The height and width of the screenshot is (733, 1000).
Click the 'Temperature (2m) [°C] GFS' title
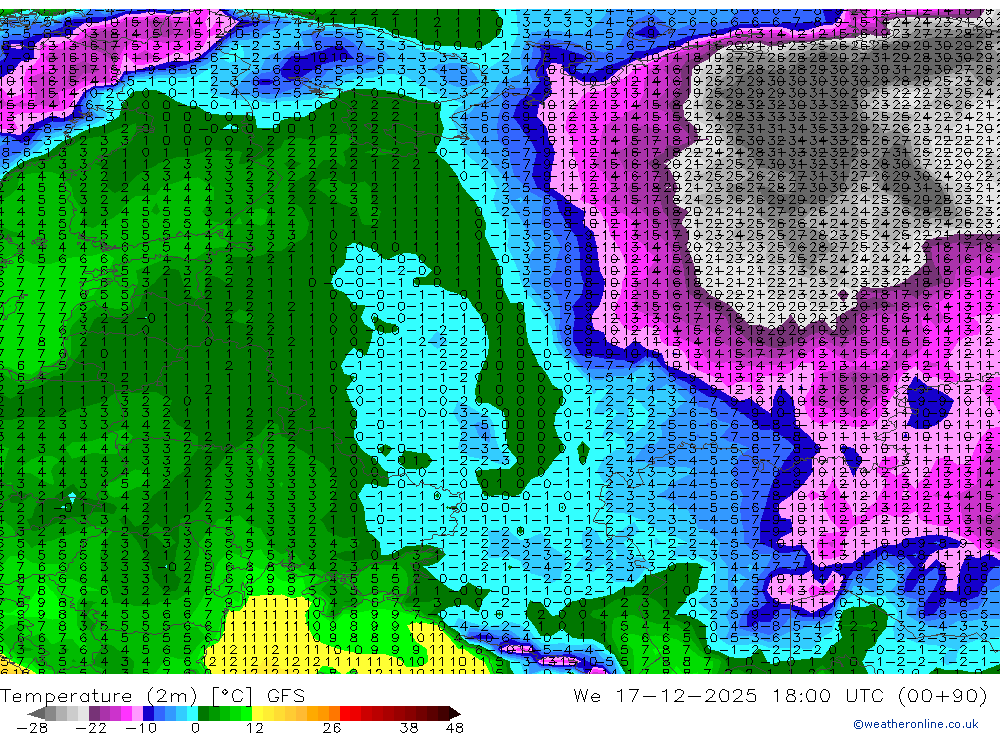coord(153,695)
